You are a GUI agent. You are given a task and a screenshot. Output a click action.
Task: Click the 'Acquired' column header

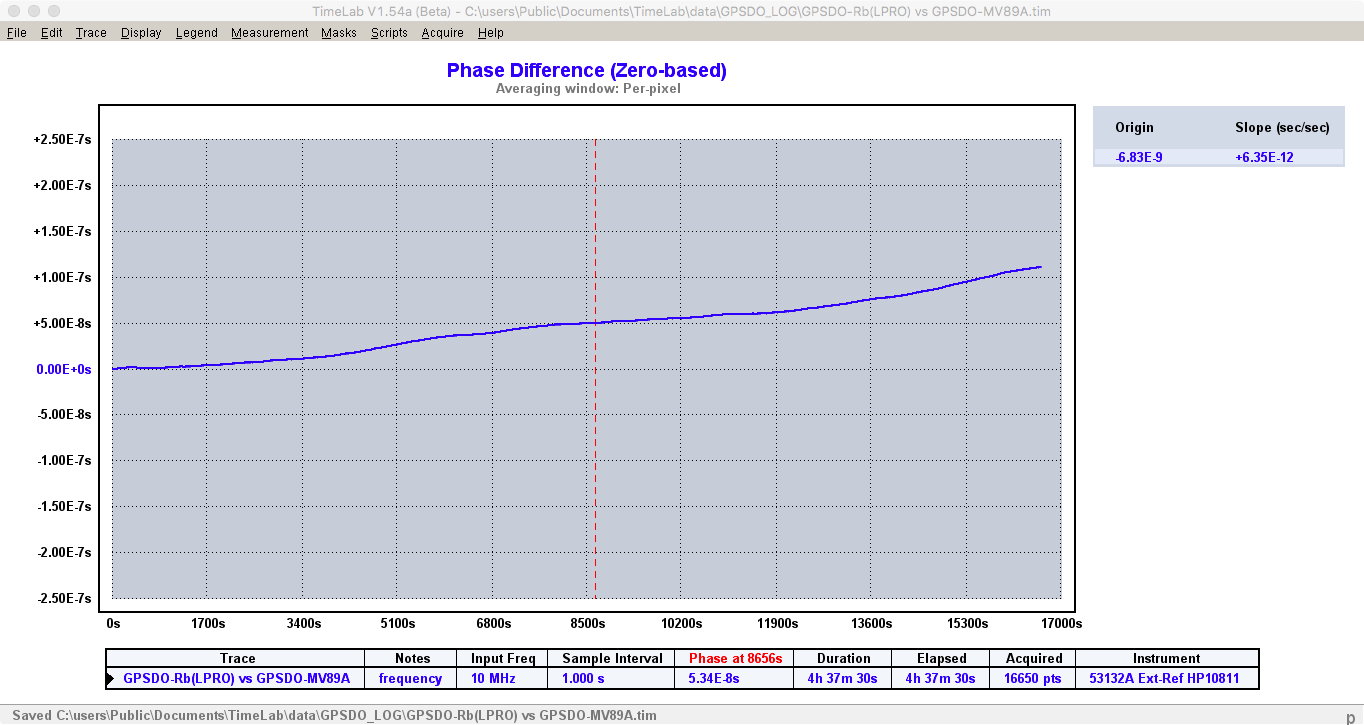coord(1034,658)
